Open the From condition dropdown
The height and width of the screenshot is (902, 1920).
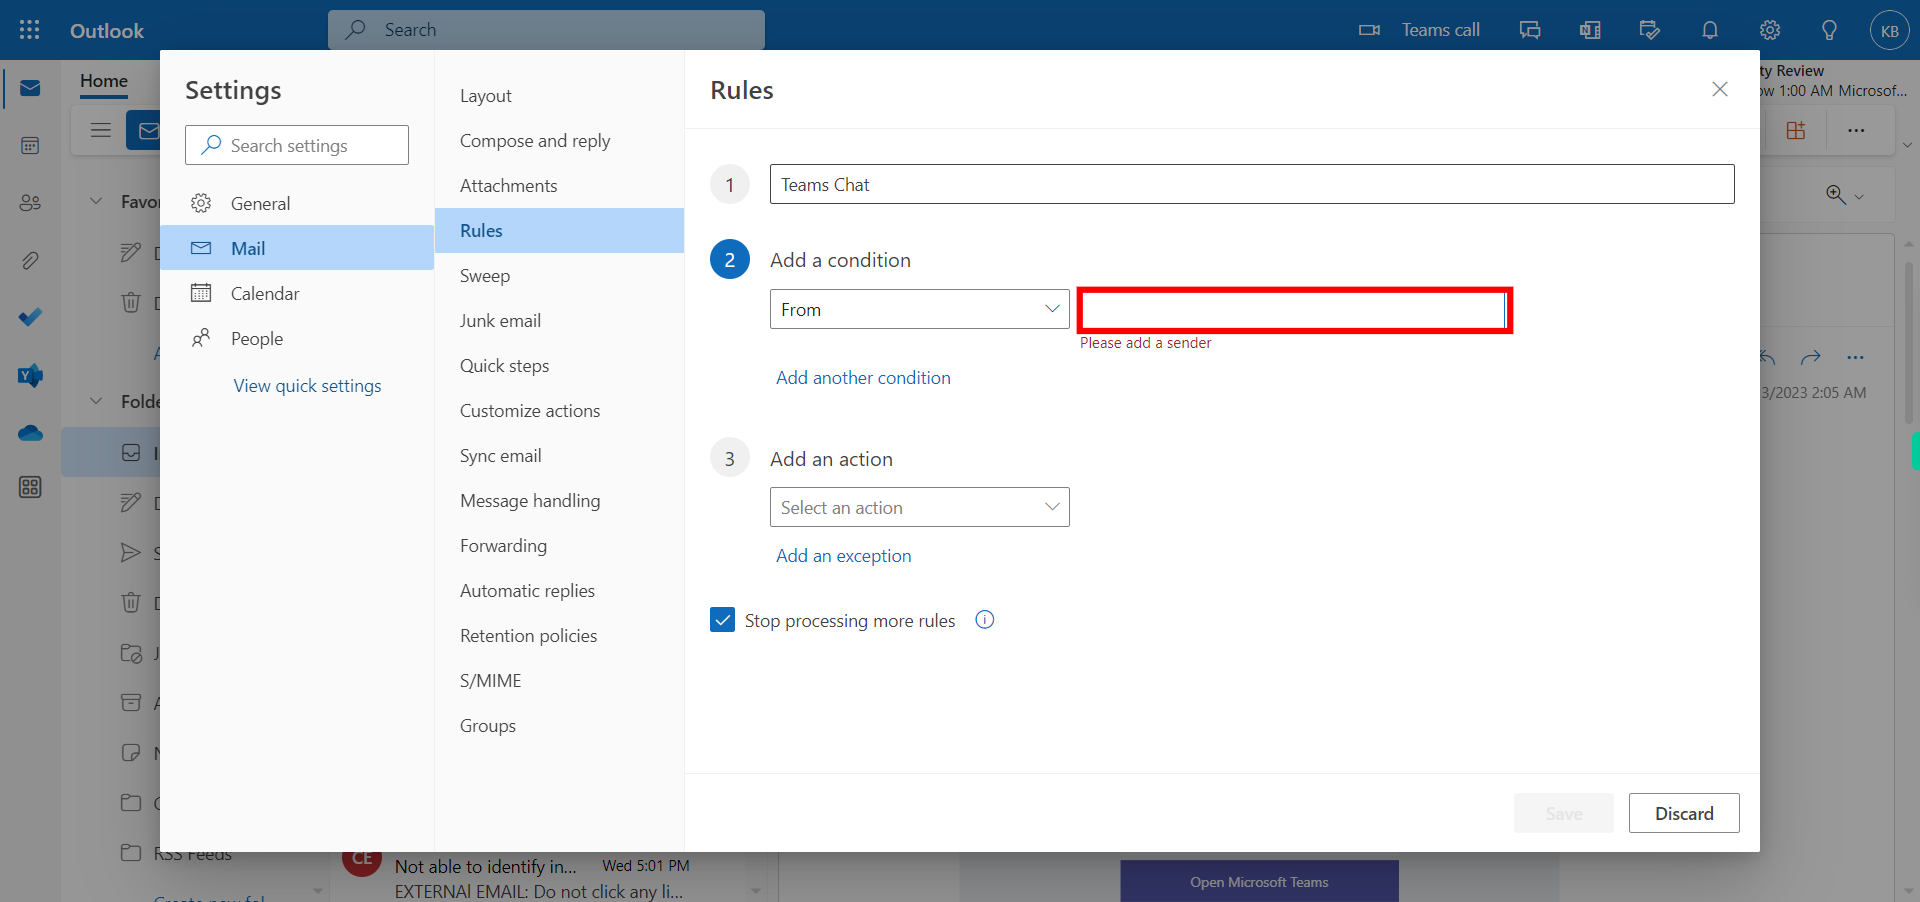click(x=920, y=309)
